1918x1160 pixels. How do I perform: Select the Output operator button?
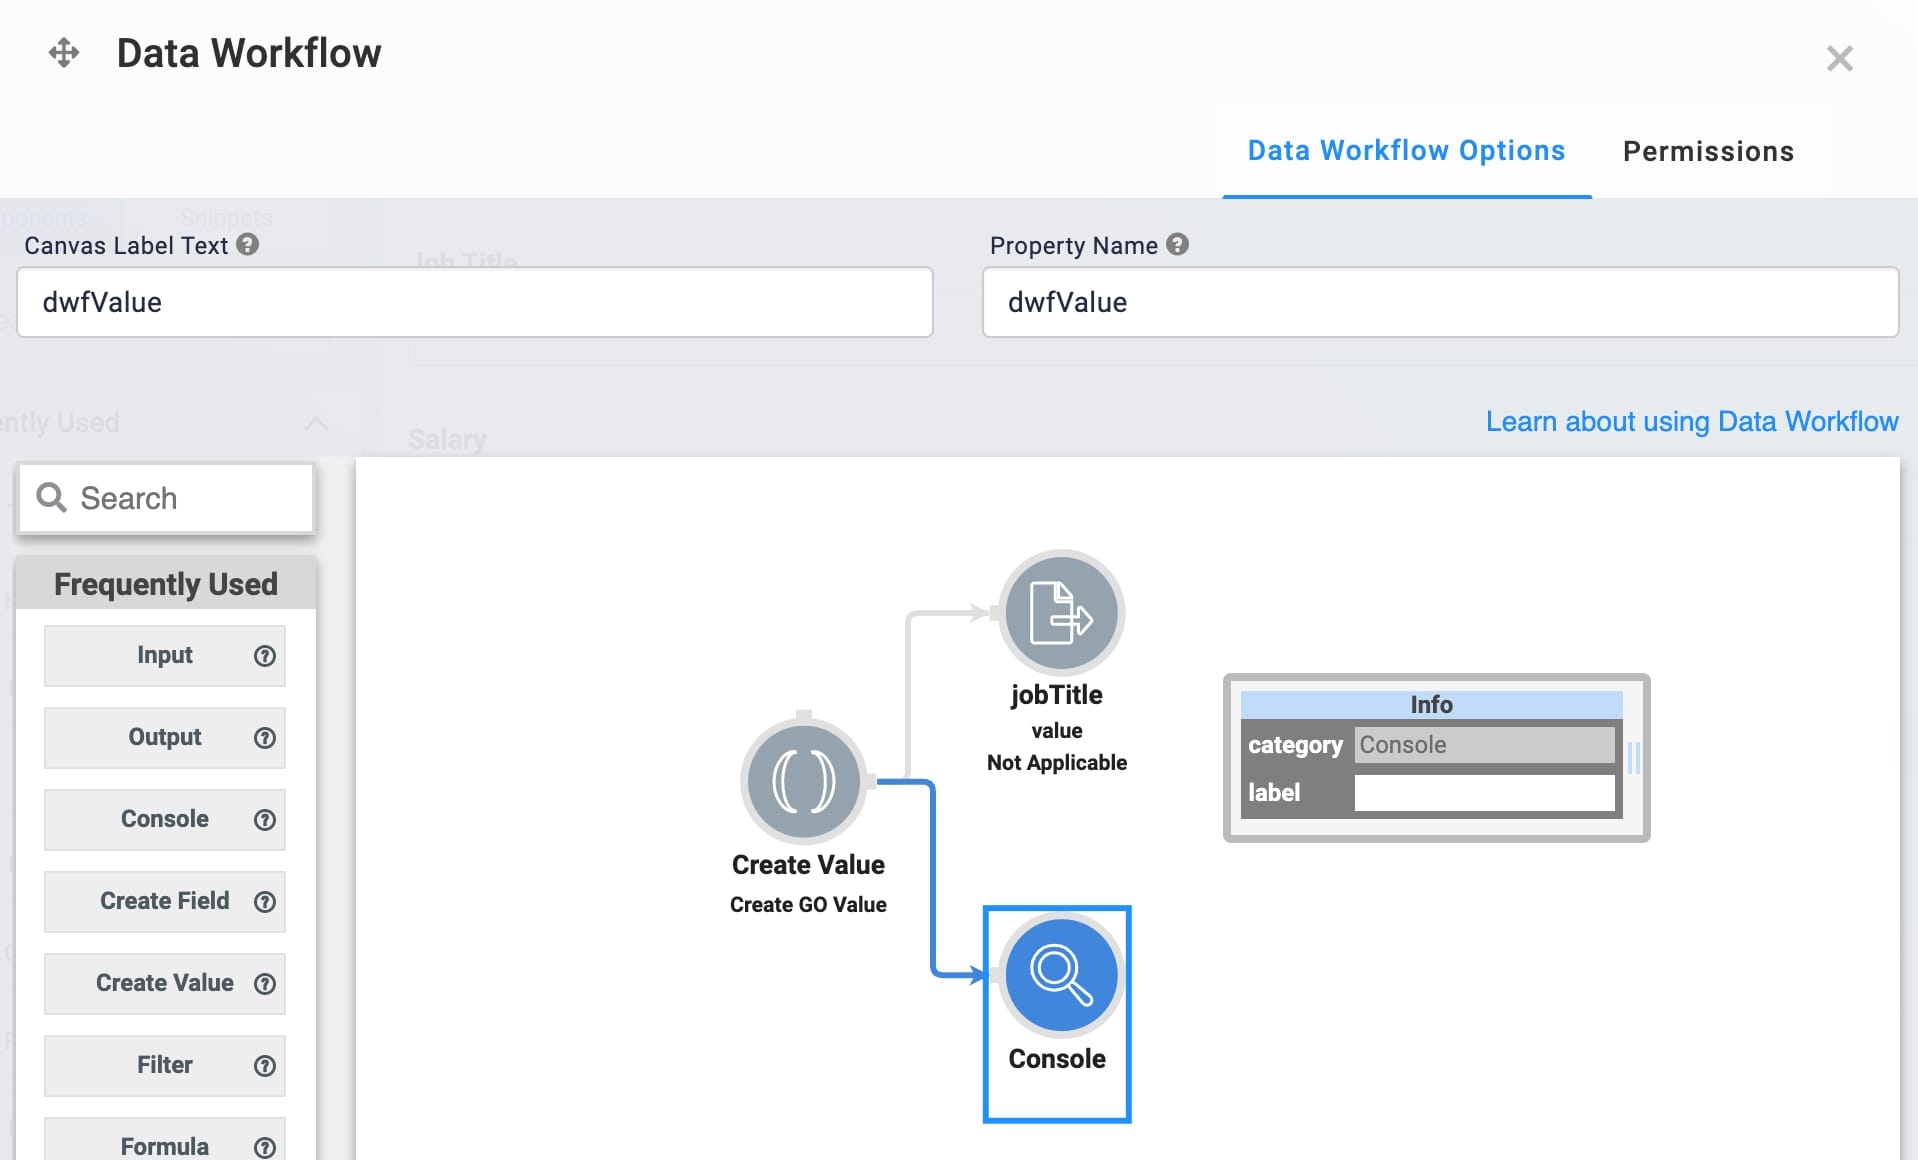coord(165,737)
